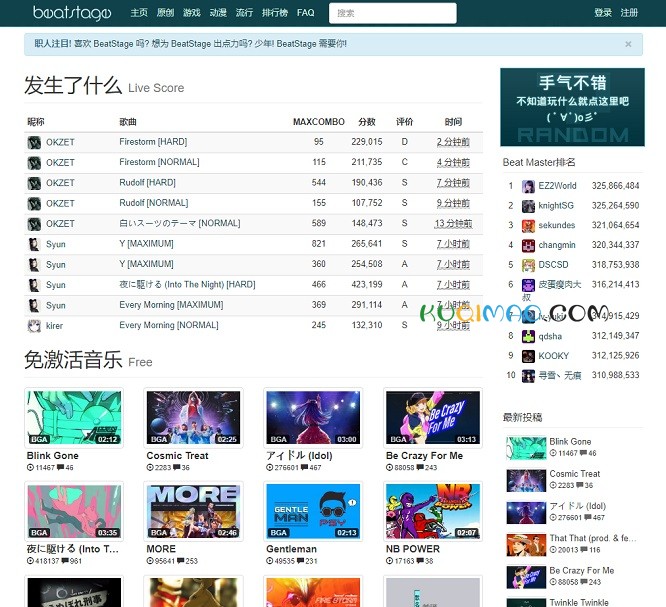666x607 pixels.
Task: Open Firestorm [HARD] song link
Action: [x=153, y=141]
